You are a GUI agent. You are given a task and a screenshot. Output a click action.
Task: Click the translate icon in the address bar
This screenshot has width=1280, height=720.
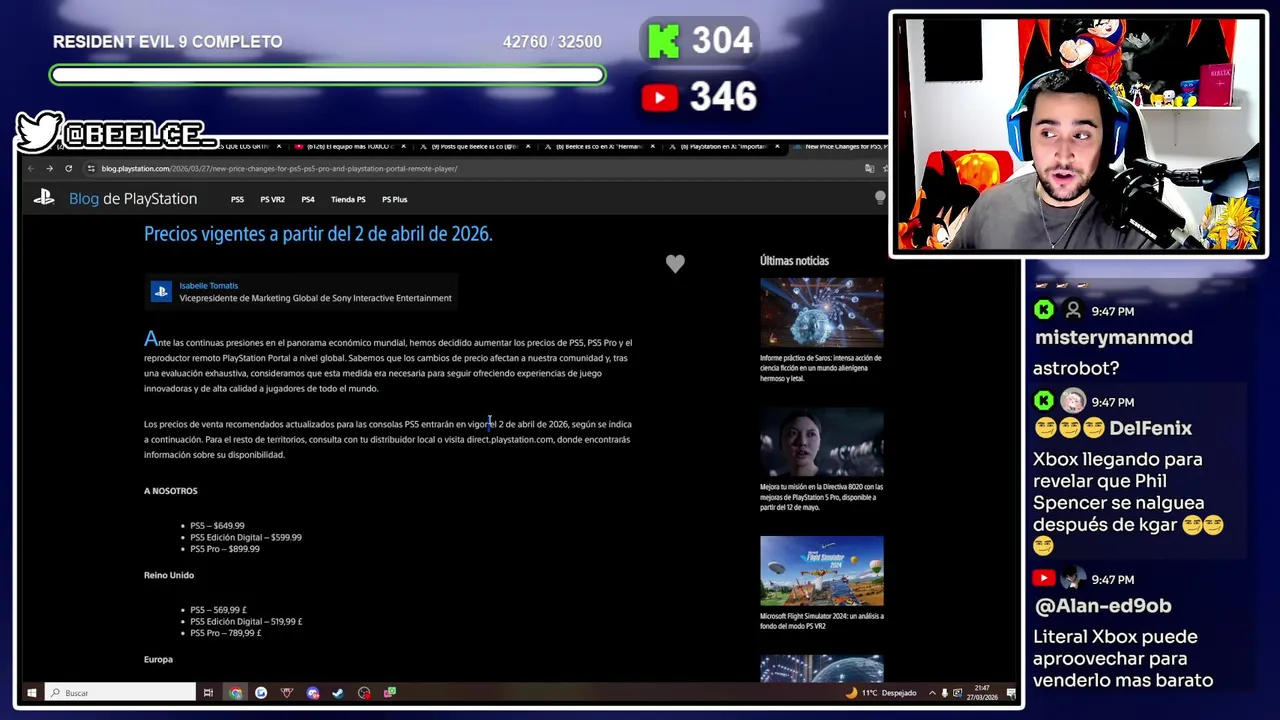point(869,168)
